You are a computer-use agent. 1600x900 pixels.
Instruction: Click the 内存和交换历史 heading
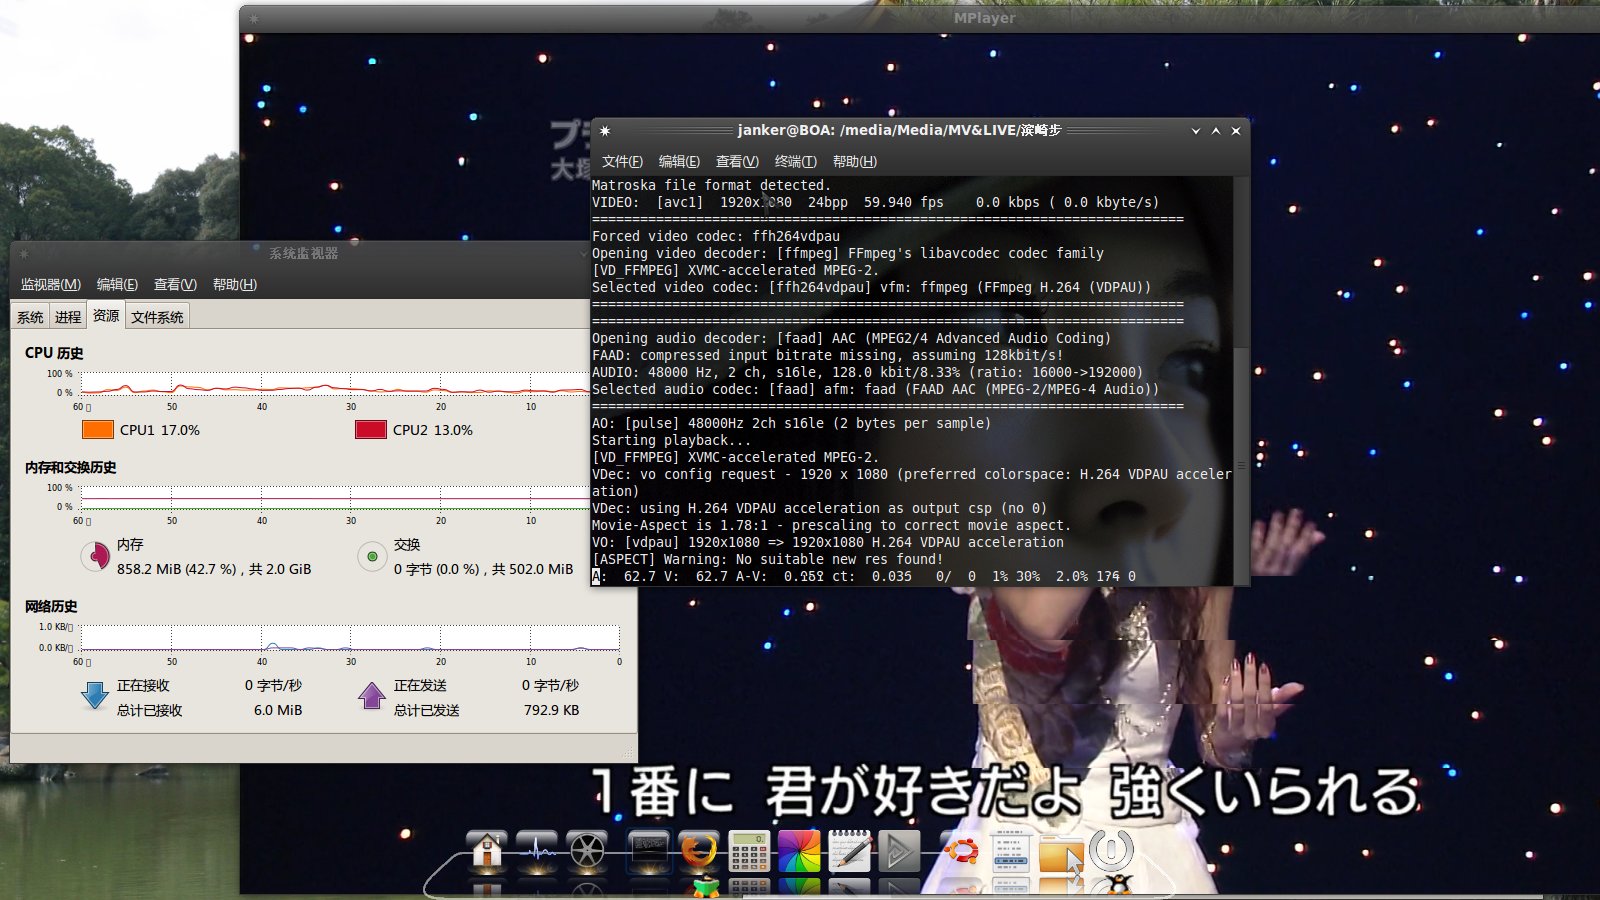pos(70,467)
